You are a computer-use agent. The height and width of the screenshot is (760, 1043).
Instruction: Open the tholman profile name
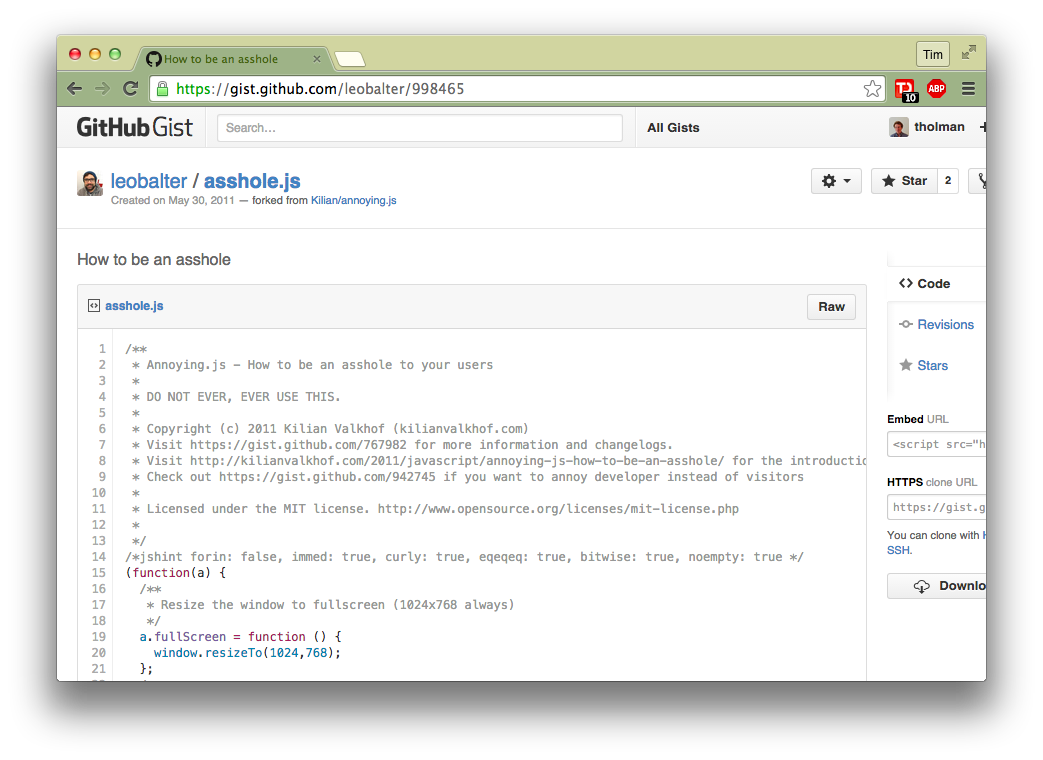click(939, 127)
